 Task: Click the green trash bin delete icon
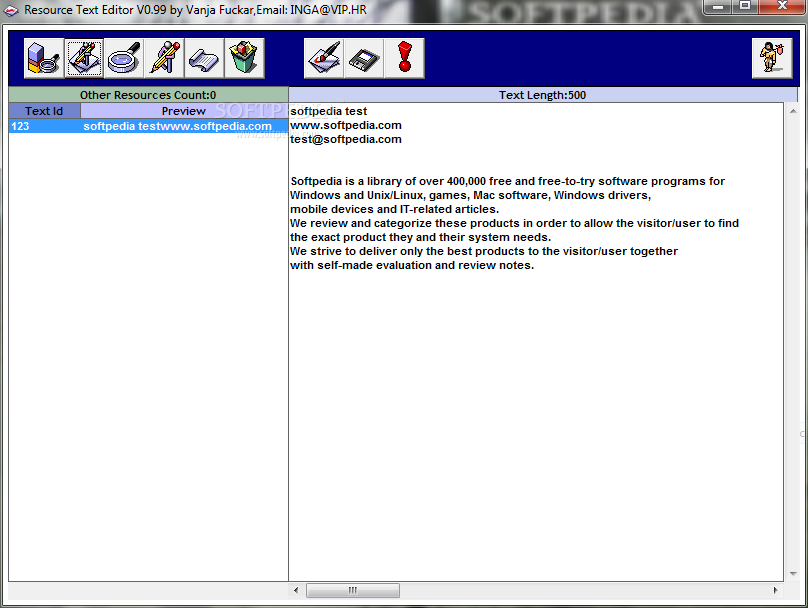click(245, 58)
